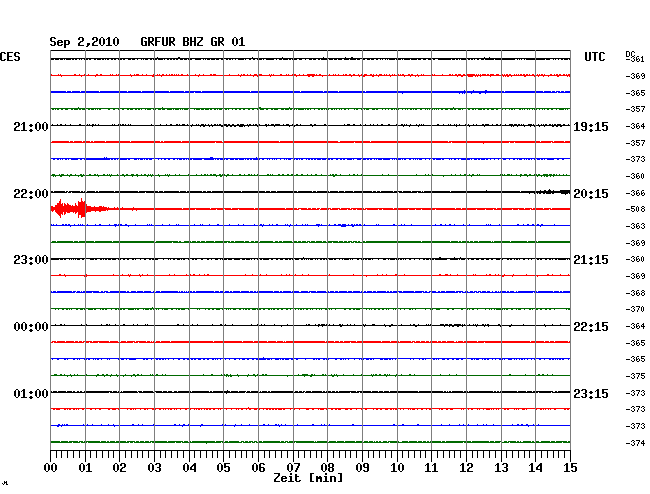Click the "21:00" local time label
Image resolution: width=650 pixels, height=494 pixels.
(x=31, y=127)
